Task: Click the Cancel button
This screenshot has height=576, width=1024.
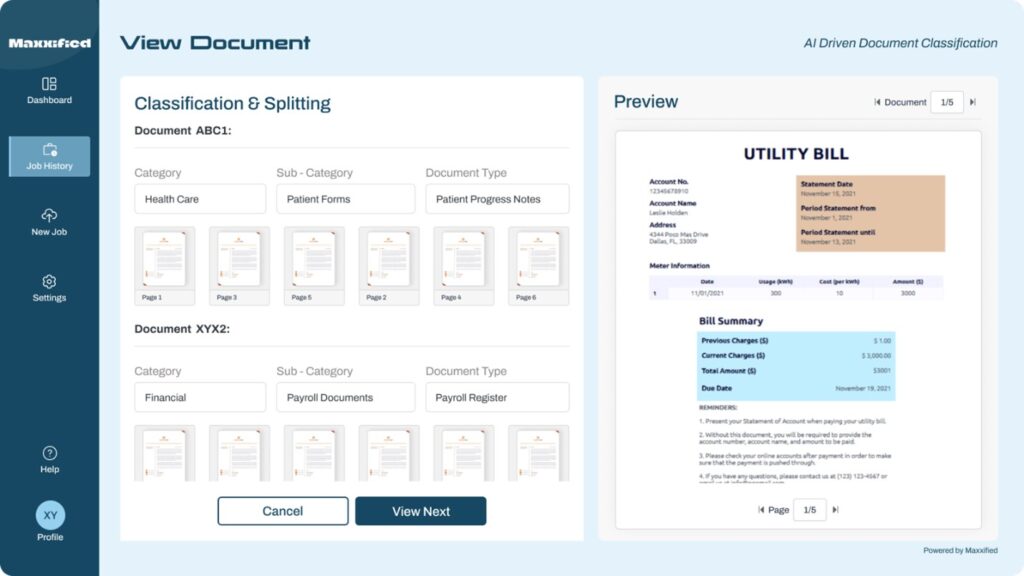Action: 283,510
